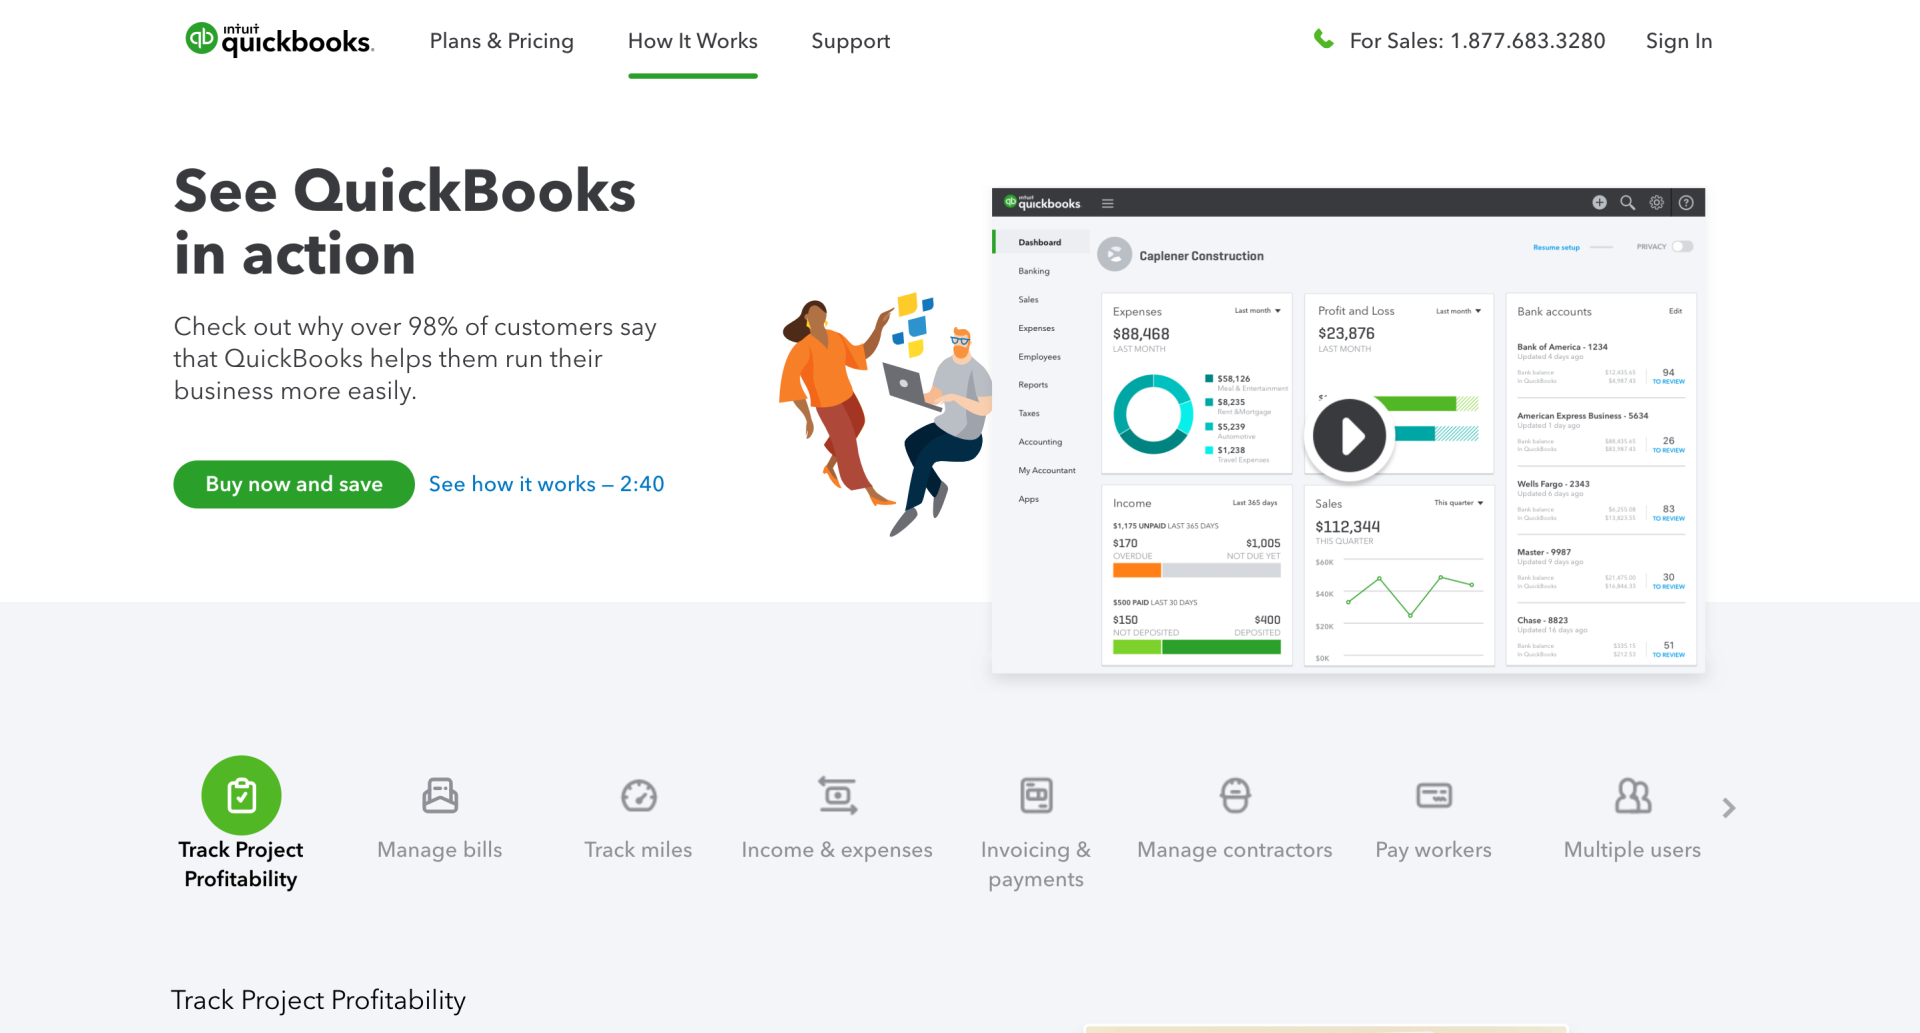Play the QuickBooks demo video
The width and height of the screenshot is (1920, 1033).
(x=1349, y=436)
